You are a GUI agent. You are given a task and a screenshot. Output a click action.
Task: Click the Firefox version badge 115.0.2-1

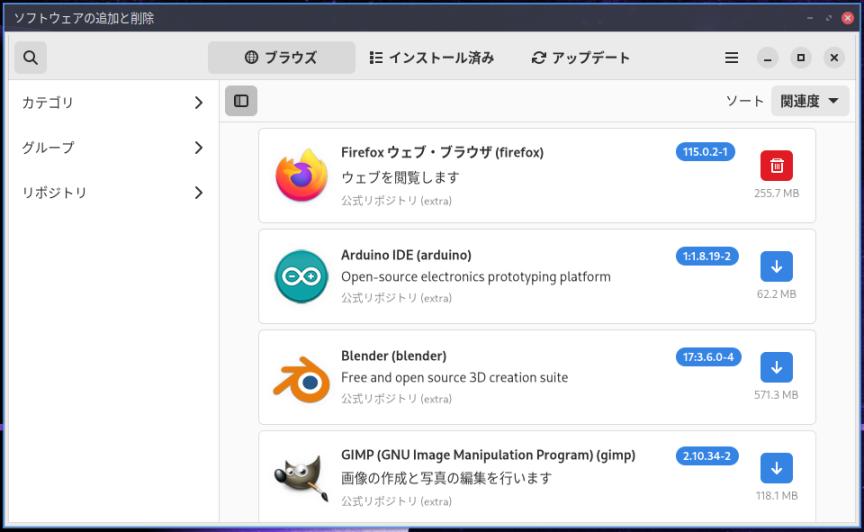pos(705,152)
